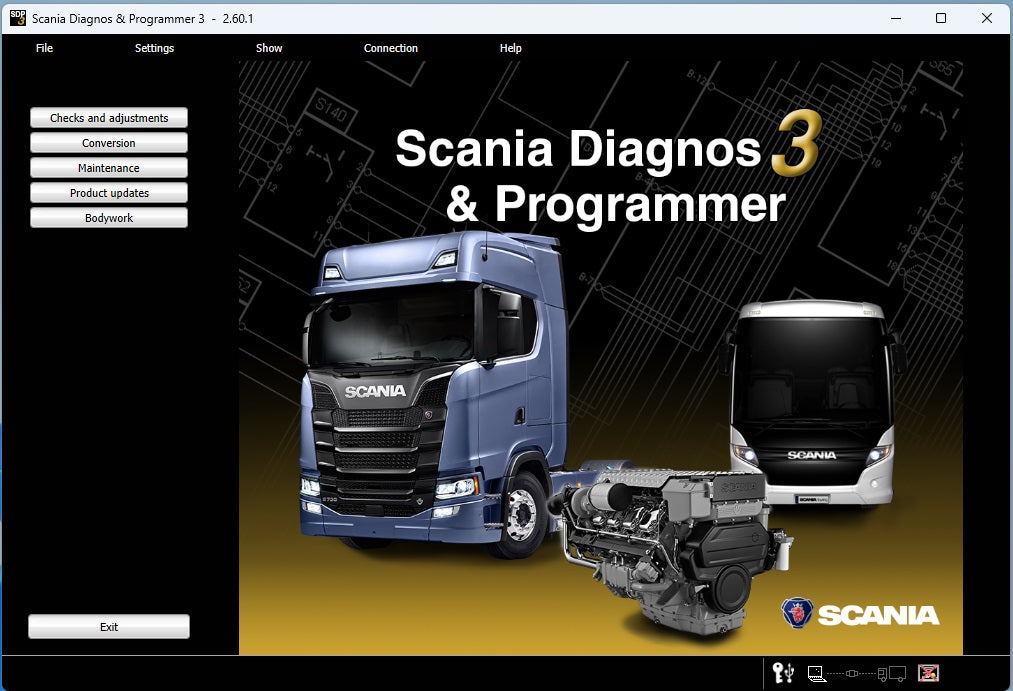Viewport: 1013px width, 691px height.
Task: Click the VCI interface connector status icon
Action: [x=851, y=674]
